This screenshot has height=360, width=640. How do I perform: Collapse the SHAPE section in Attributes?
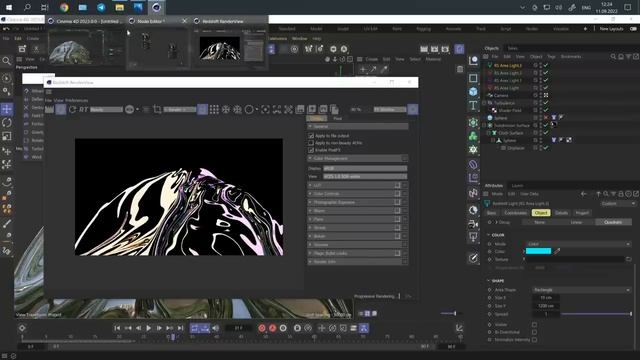click(489, 281)
